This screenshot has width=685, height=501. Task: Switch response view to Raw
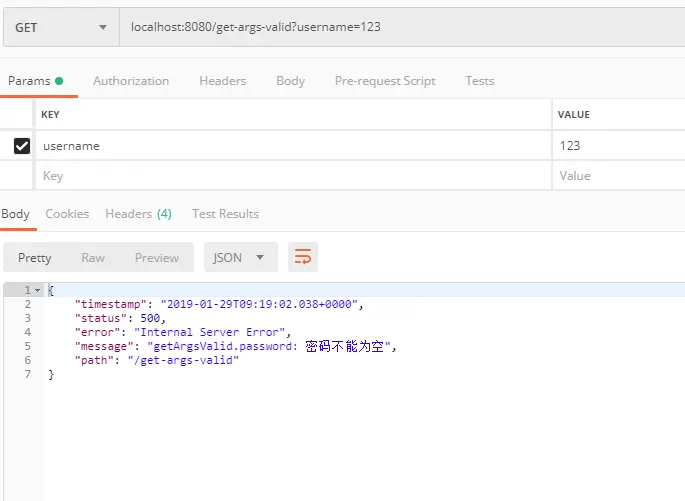[93, 258]
